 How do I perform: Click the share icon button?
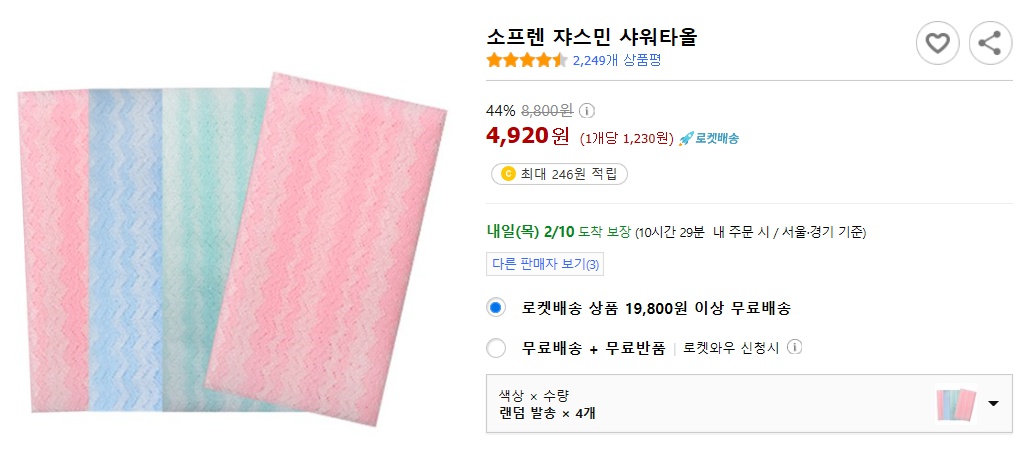click(990, 43)
